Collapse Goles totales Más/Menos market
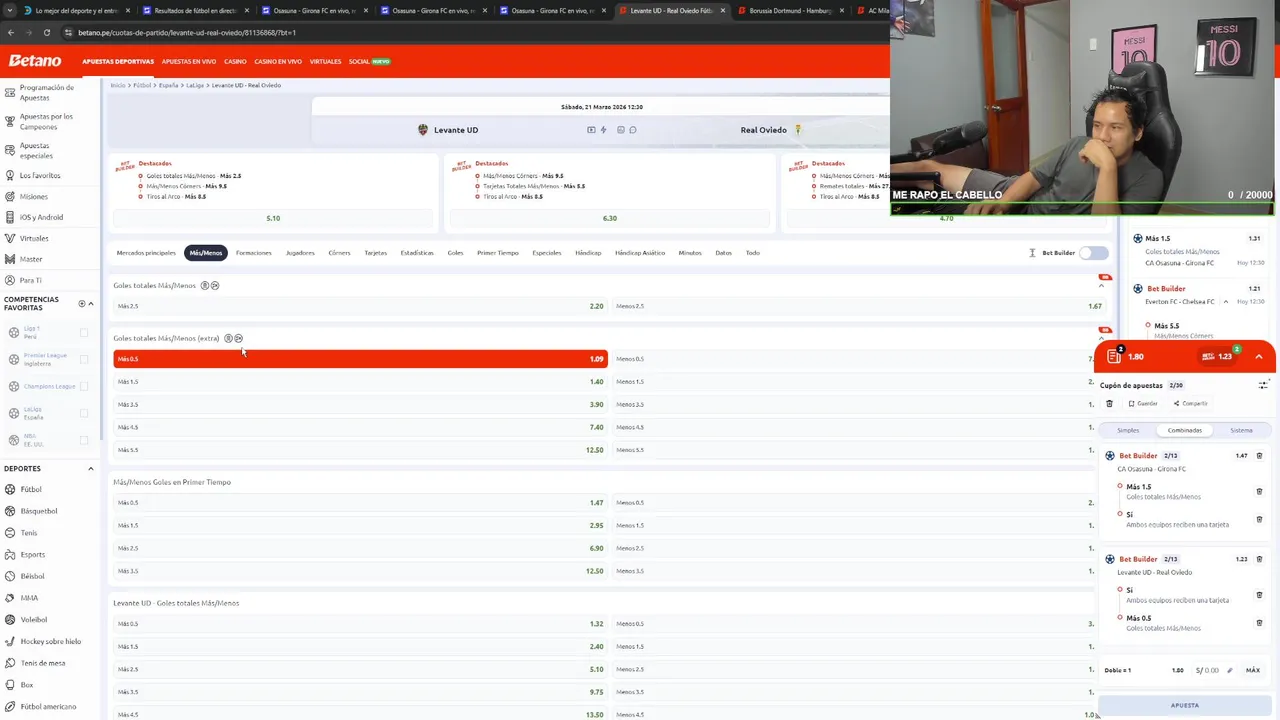Screen dimensions: 1280x720 (1101, 286)
